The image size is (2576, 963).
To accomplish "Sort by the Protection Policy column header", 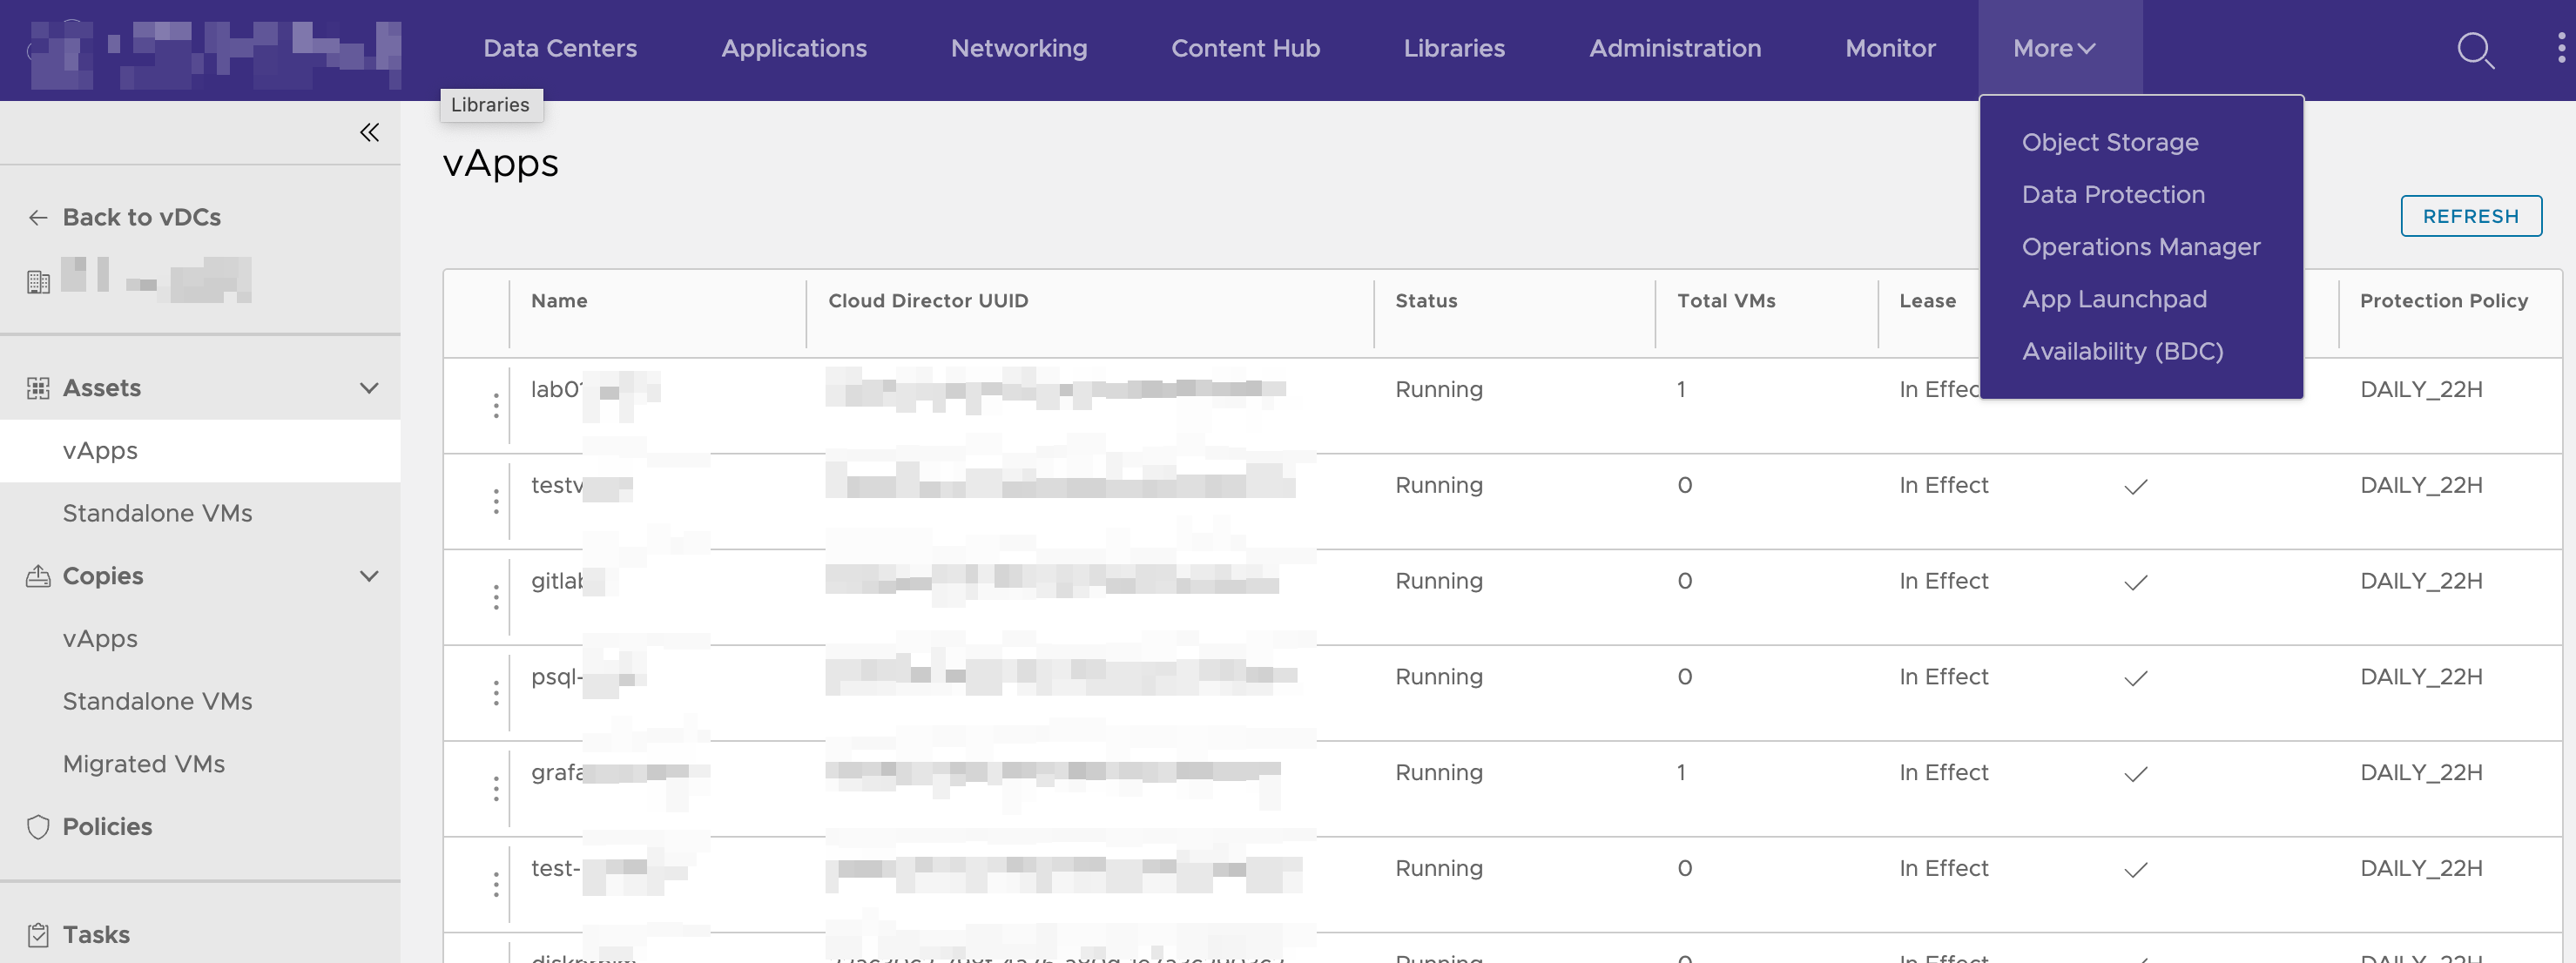I will (2443, 301).
